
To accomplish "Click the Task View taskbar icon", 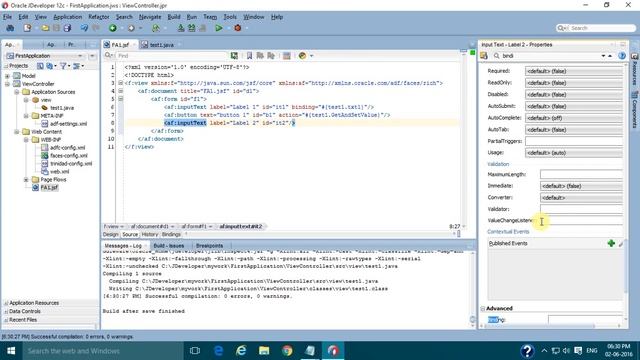I will tap(195, 351).
